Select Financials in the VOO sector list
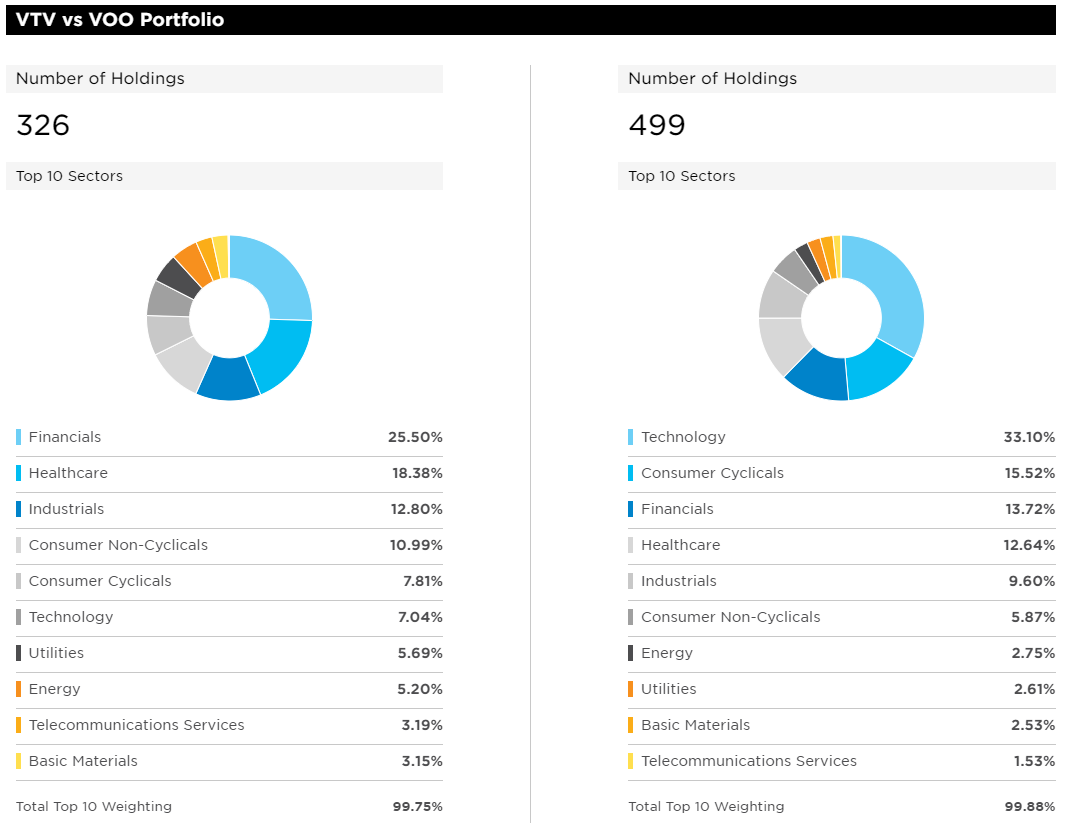Image resolution: width=1073 pixels, height=823 pixels. [x=677, y=509]
